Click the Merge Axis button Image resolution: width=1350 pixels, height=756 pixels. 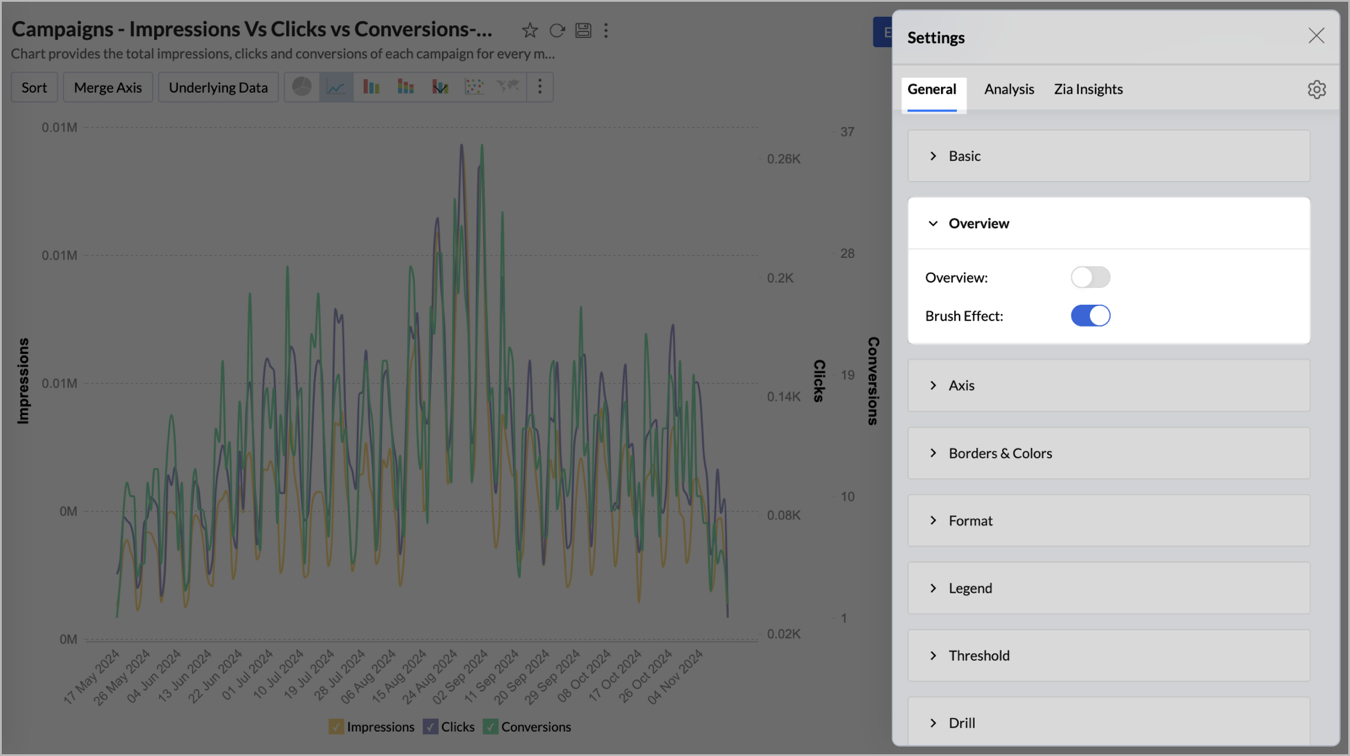tap(108, 87)
